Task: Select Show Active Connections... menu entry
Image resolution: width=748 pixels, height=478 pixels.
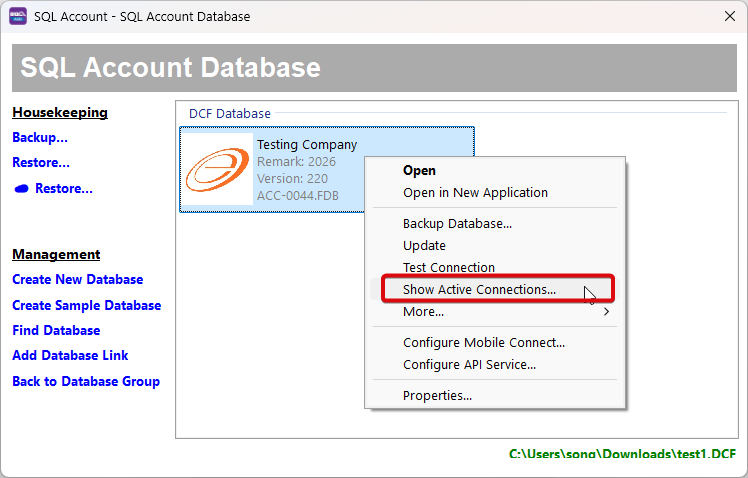Action: pyautogui.click(x=479, y=290)
